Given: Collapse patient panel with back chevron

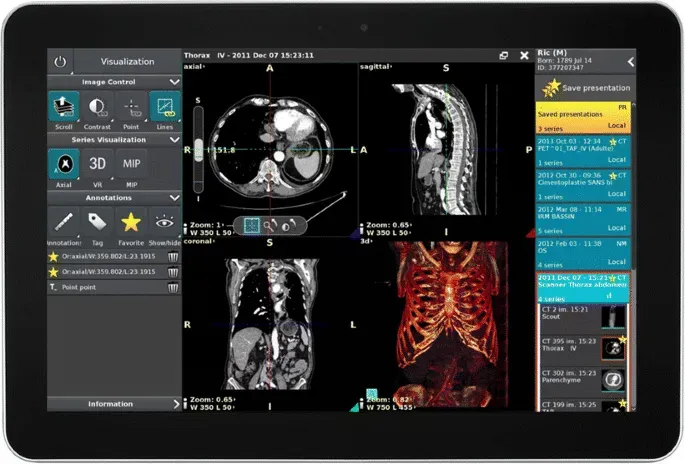Looking at the screenshot, I should [630, 62].
